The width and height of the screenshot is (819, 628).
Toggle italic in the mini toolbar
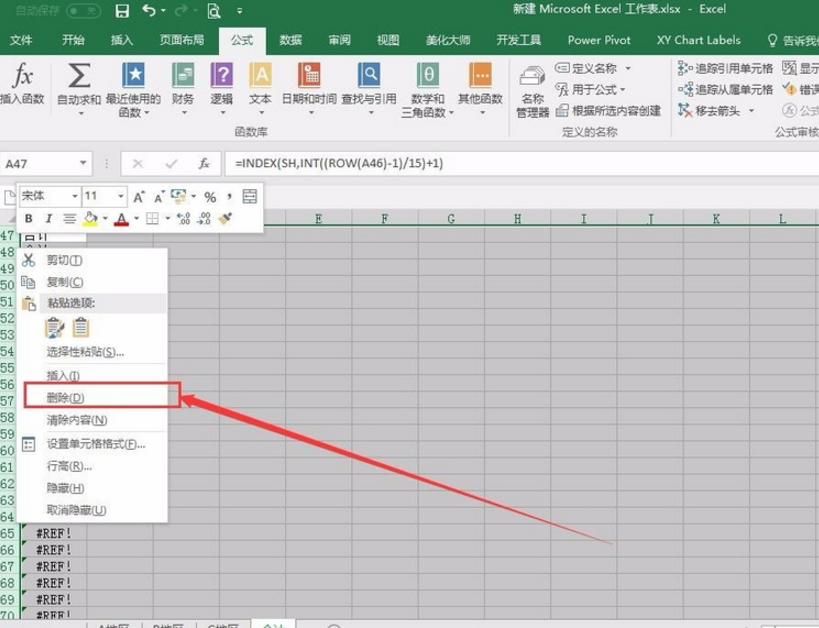48,219
